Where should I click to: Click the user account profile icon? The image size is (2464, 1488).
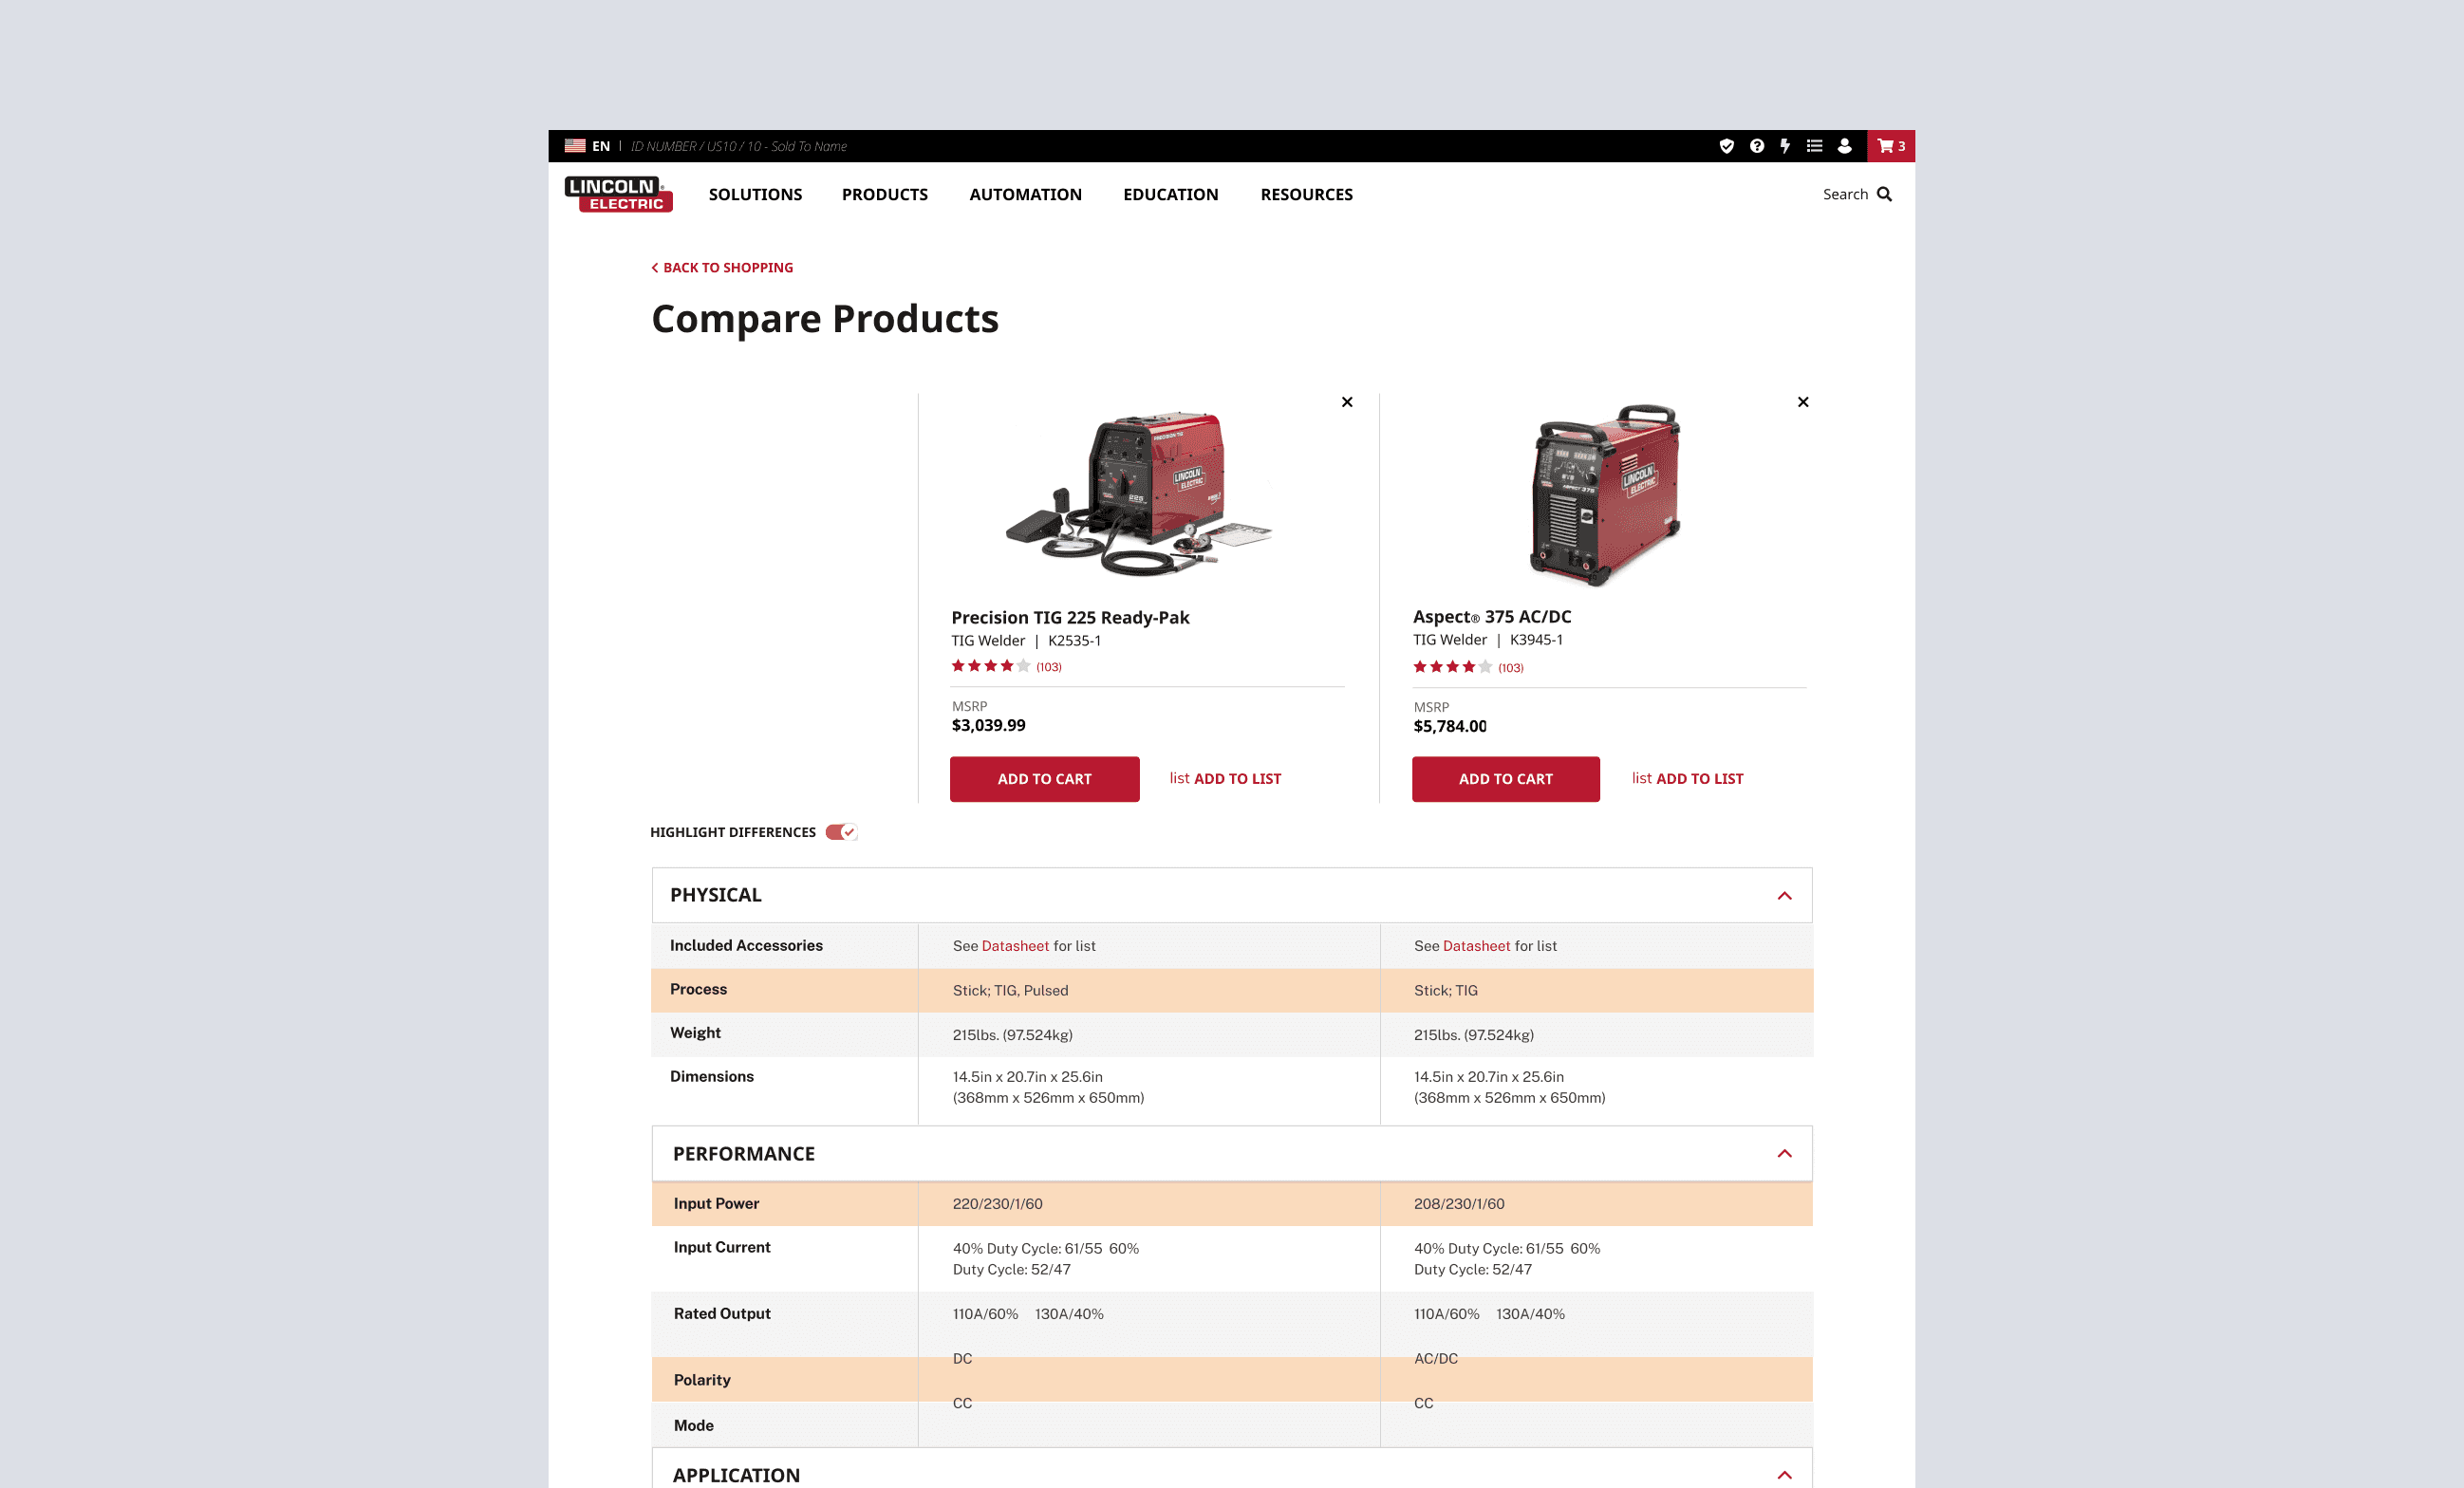click(1844, 146)
